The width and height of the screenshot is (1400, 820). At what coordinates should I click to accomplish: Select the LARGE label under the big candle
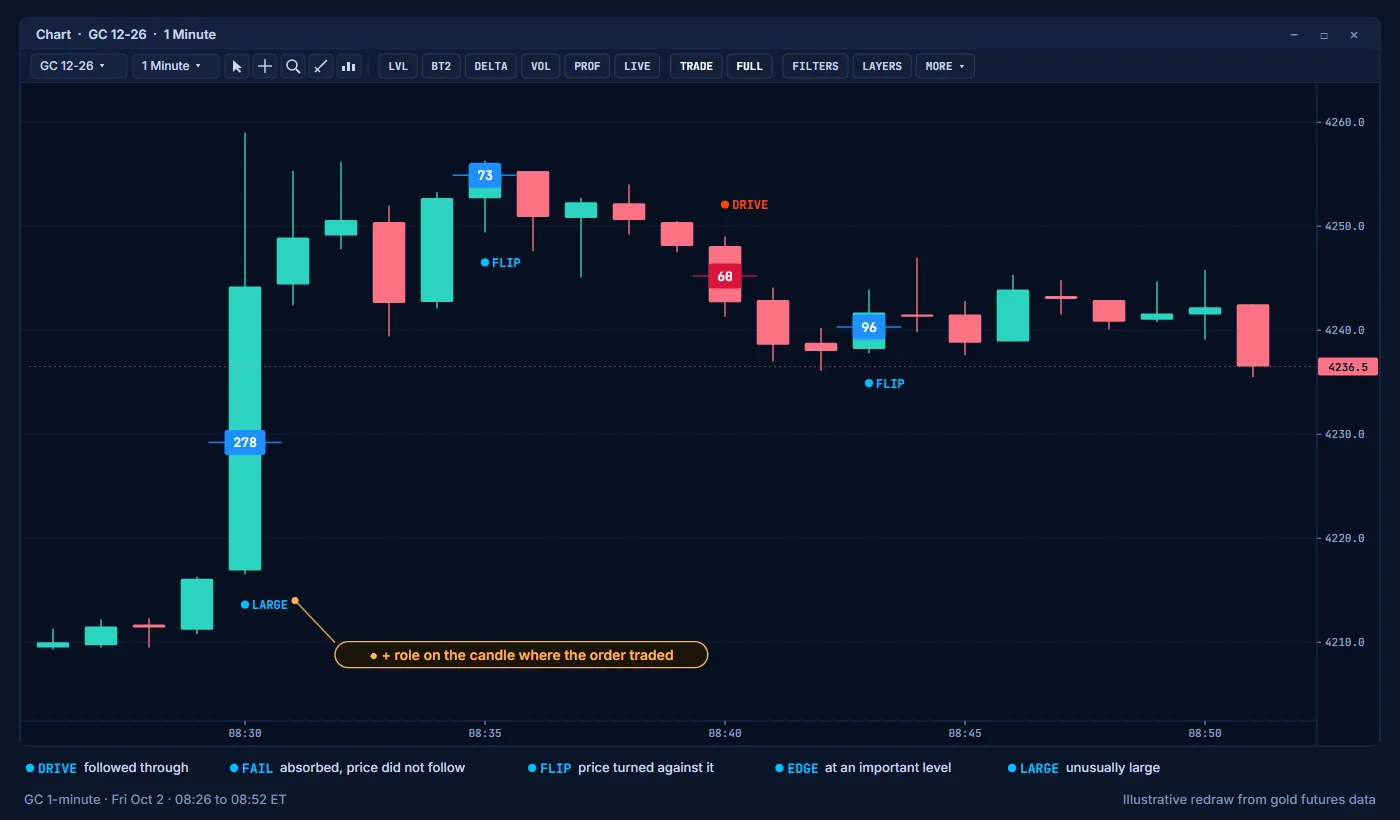[x=264, y=605]
